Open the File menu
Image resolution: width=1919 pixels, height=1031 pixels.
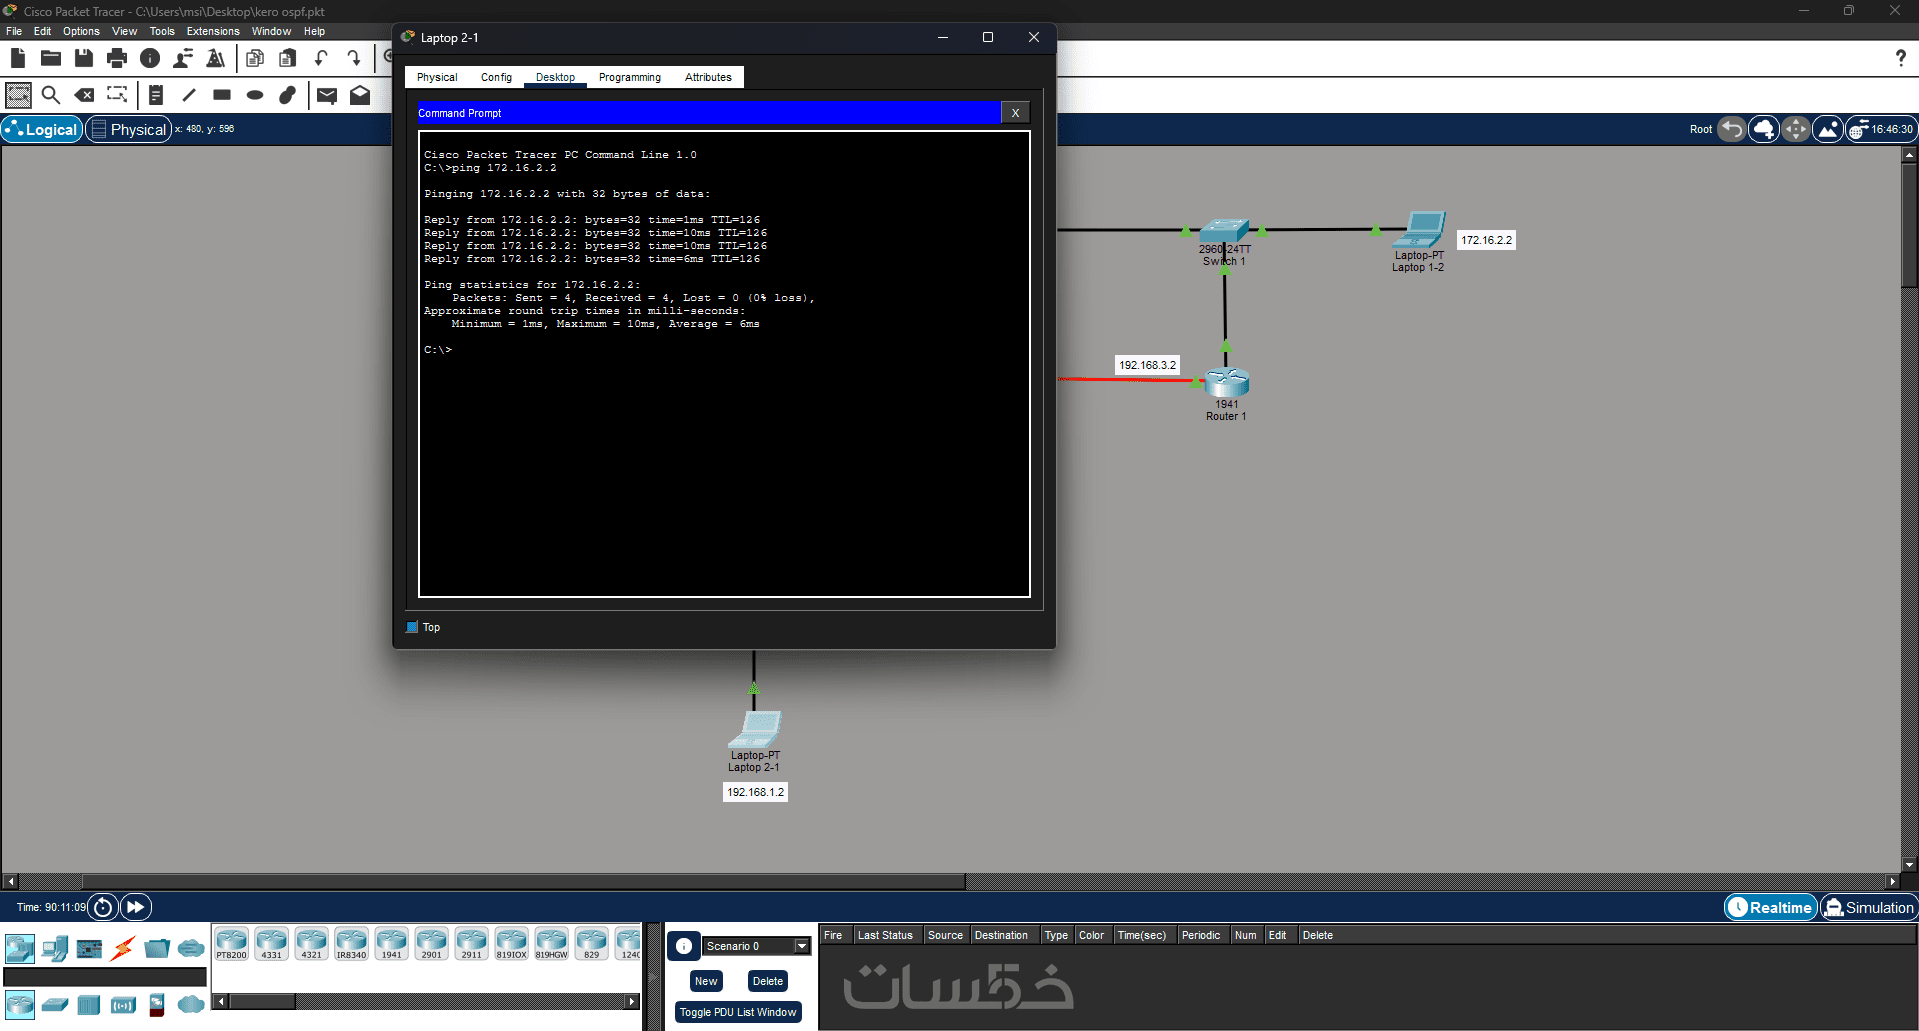pyautogui.click(x=14, y=31)
